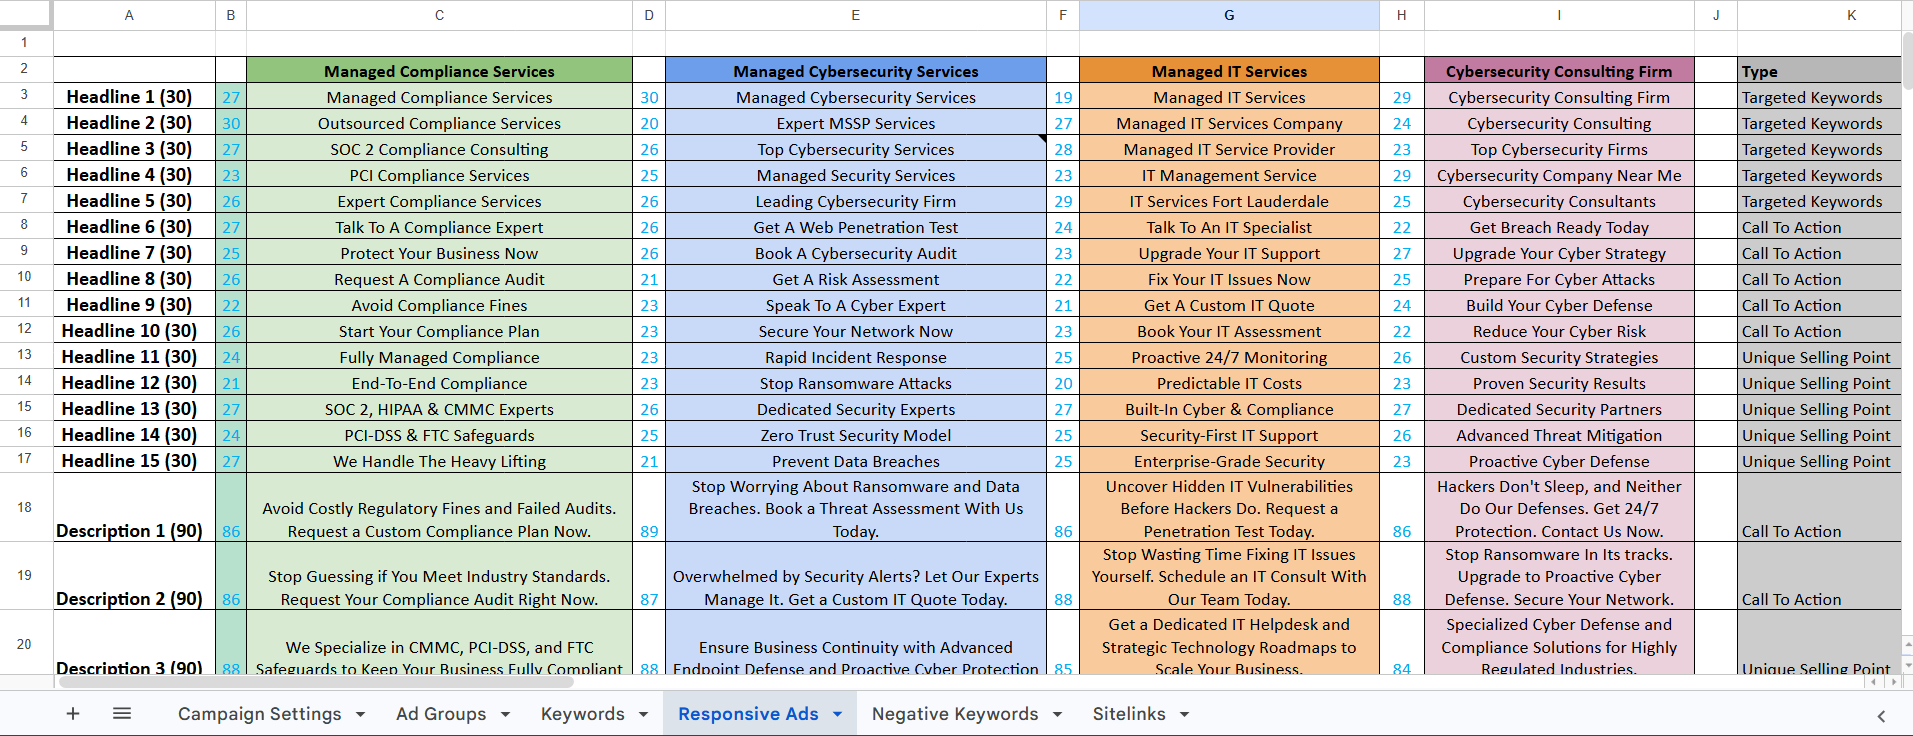Select the Overwhelmed by Security Alerts description cell
The width and height of the screenshot is (1913, 736).
coord(856,576)
